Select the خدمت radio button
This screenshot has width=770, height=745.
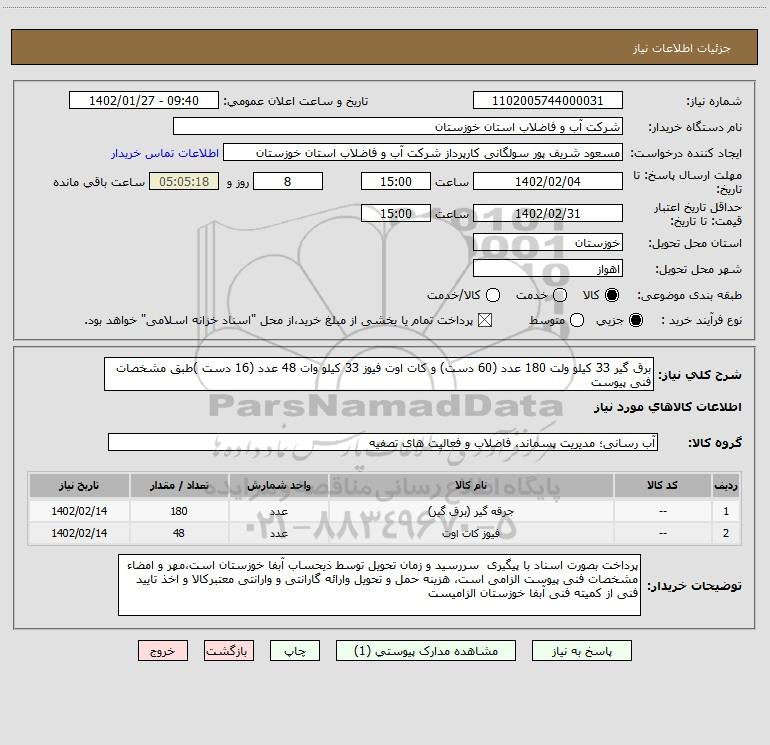click(x=560, y=295)
